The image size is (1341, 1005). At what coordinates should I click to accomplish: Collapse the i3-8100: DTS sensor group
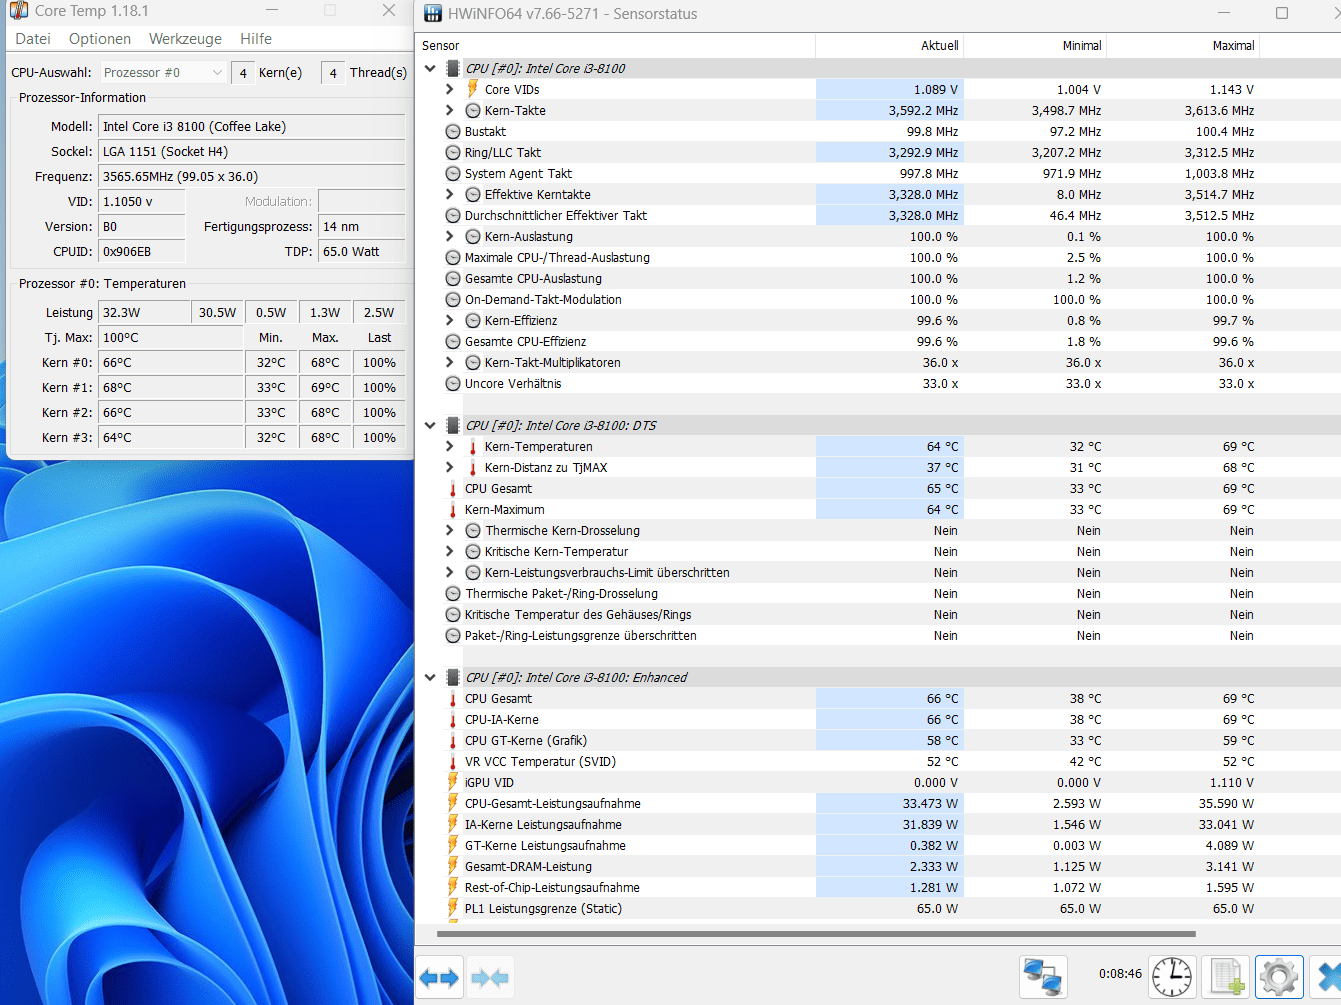coord(430,425)
